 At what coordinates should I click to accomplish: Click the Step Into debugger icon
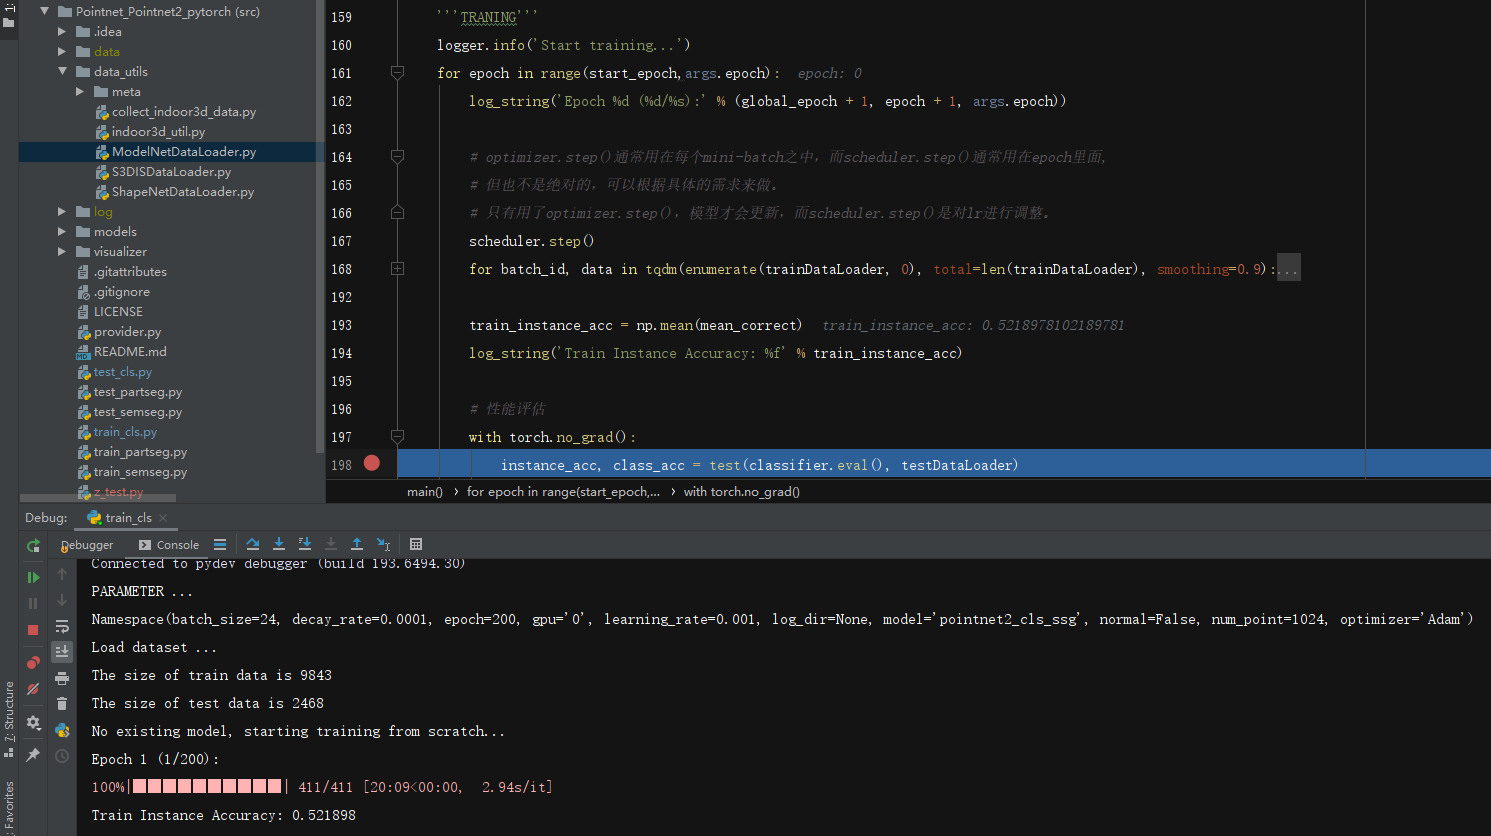279,544
